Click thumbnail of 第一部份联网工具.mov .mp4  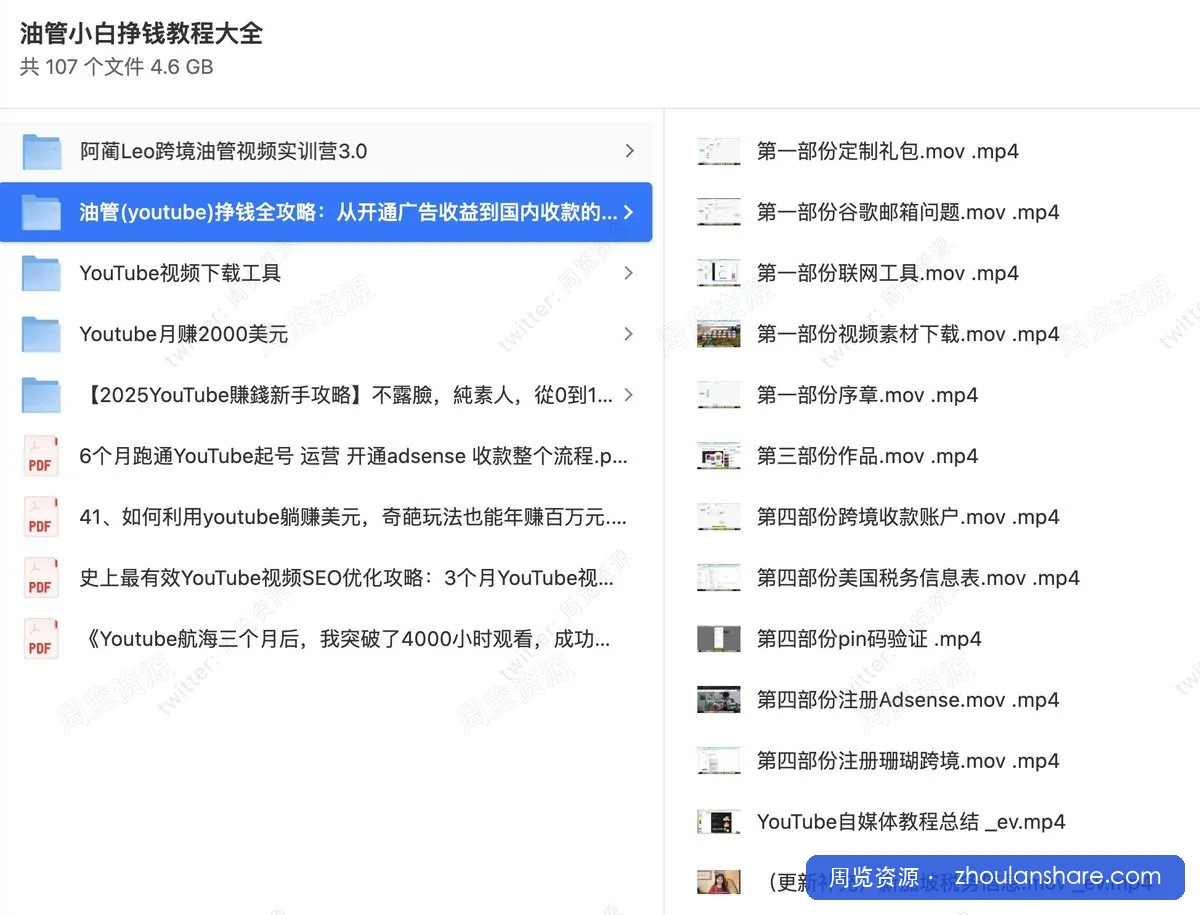[x=718, y=273]
